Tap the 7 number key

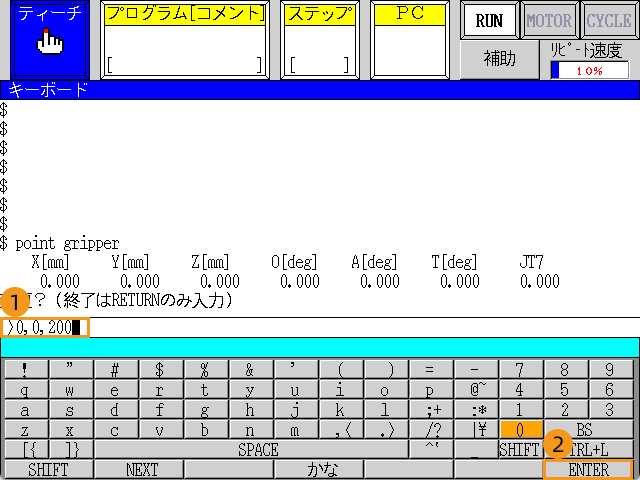[521, 370]
